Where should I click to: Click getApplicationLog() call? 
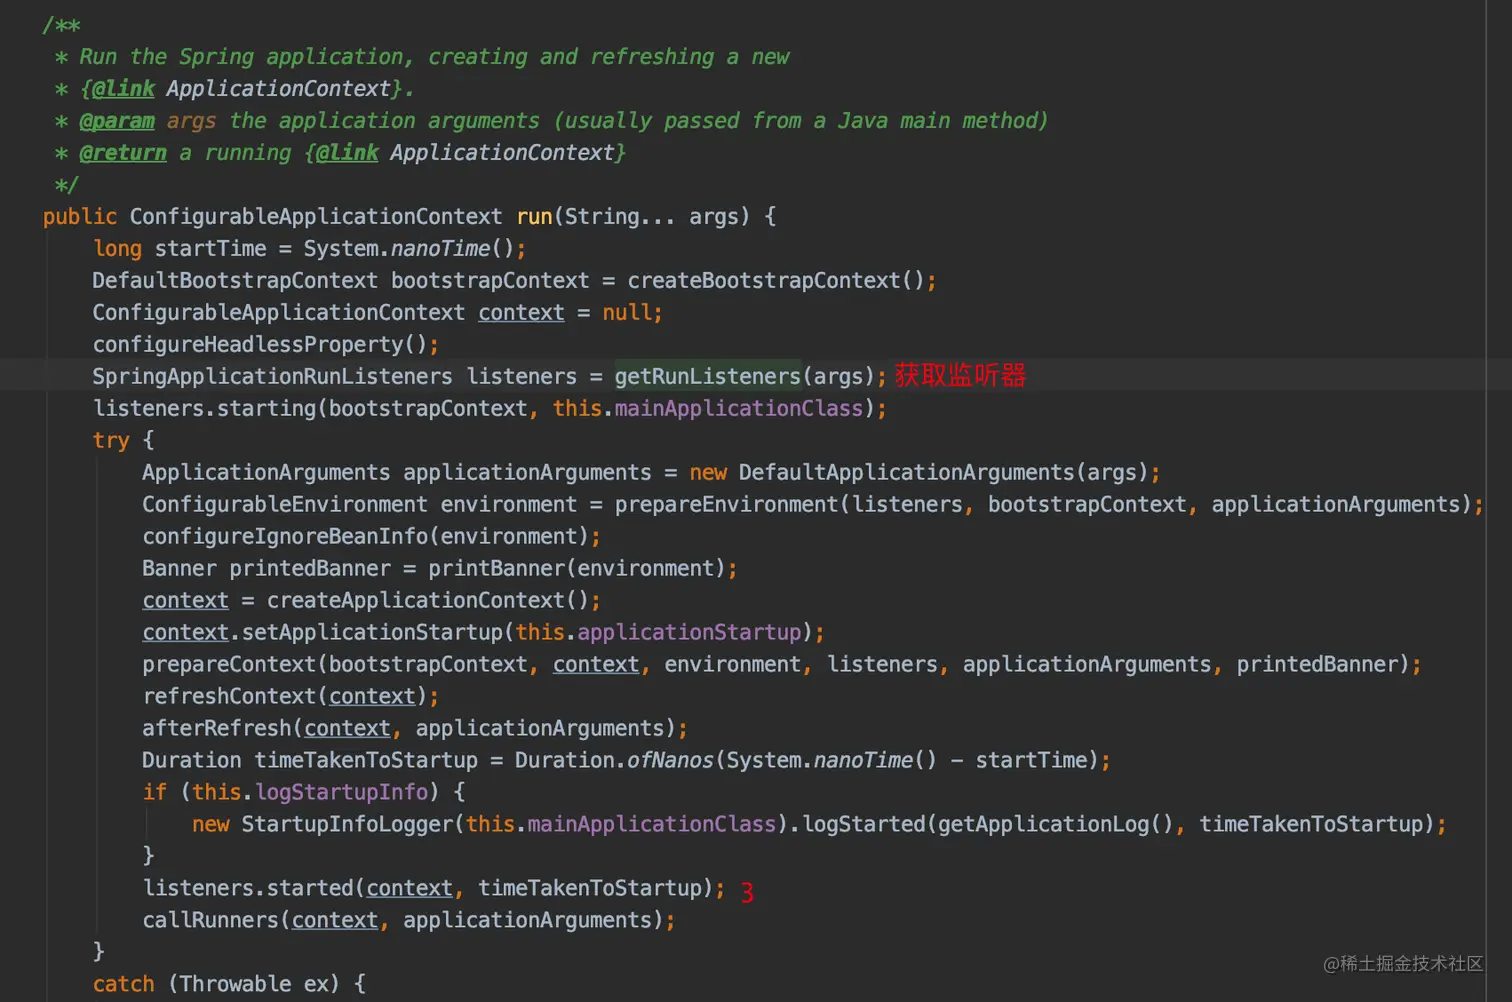pyautogui.click(x=1055, y=825)
